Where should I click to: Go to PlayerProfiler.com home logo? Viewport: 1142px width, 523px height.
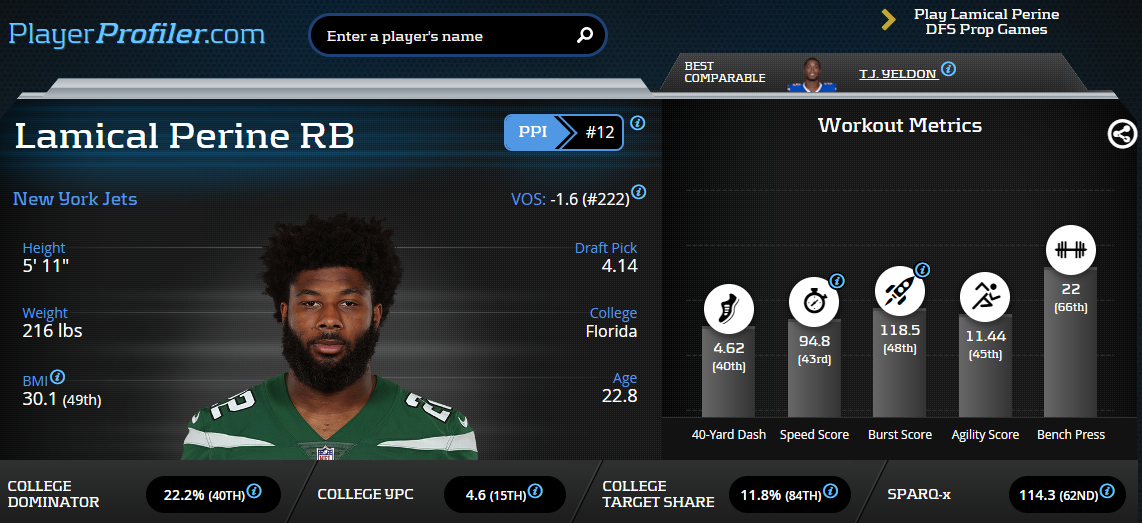[137, 34]
